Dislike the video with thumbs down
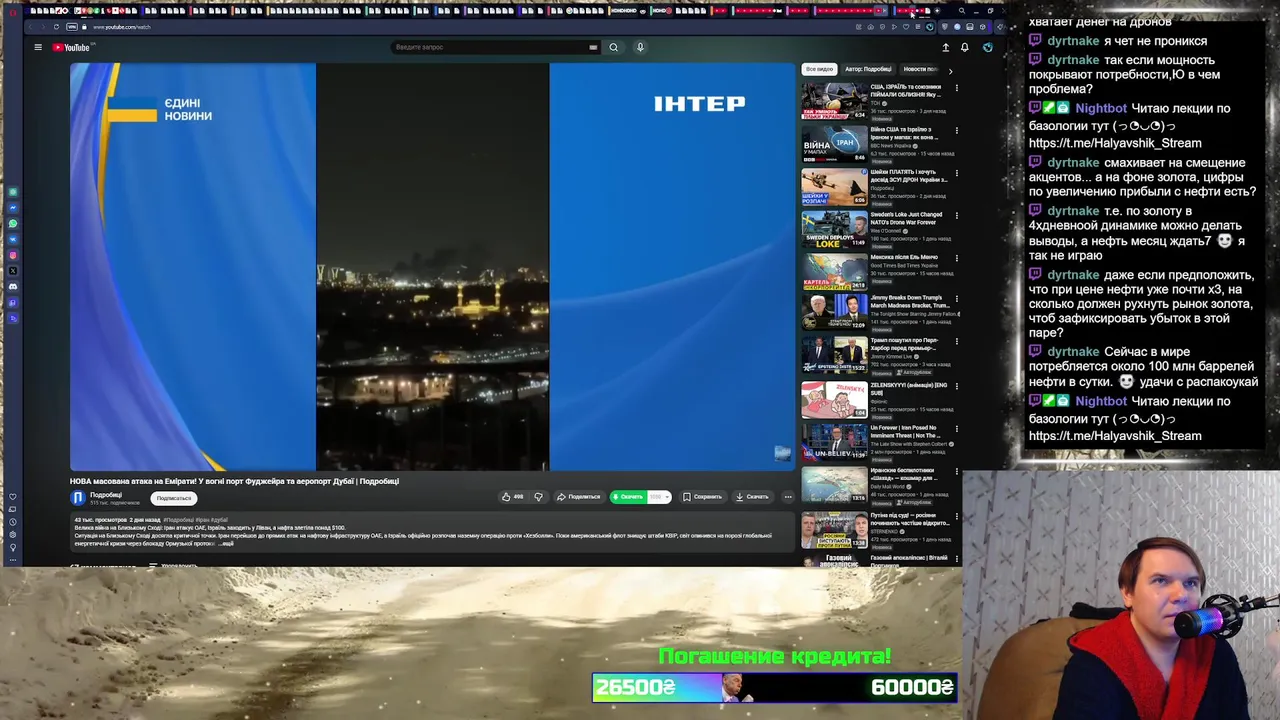 pyautogui.click(x=538, y=497)
